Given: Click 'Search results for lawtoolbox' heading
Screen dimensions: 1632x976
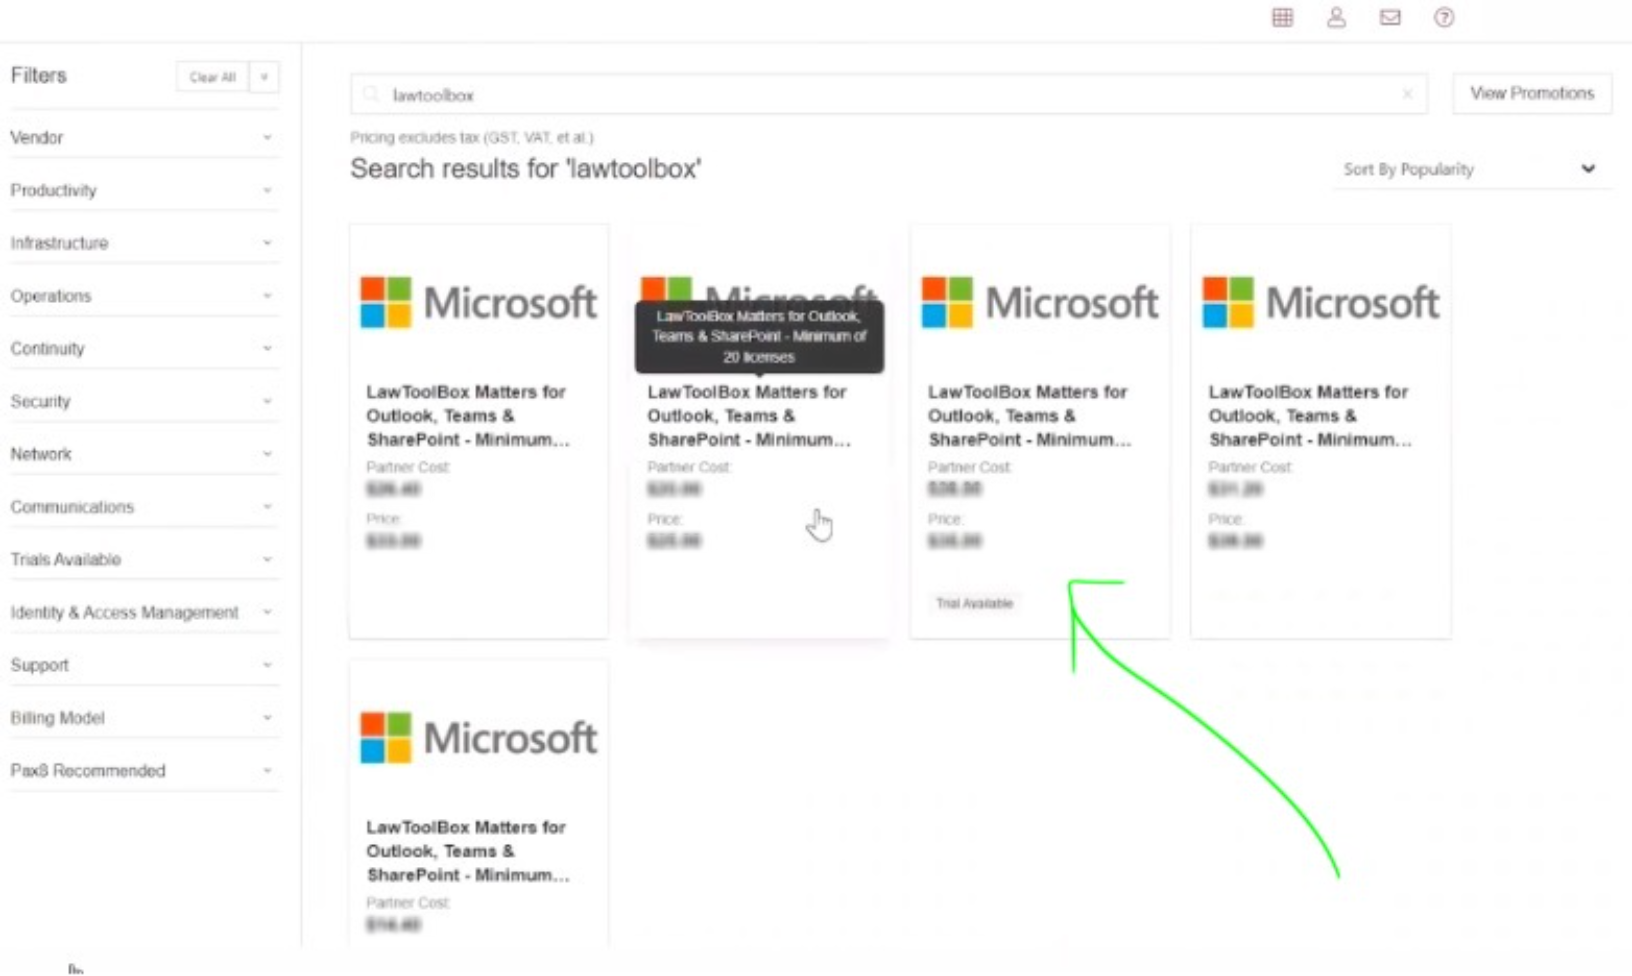Looking at the screenshot, I should (525, 168).
